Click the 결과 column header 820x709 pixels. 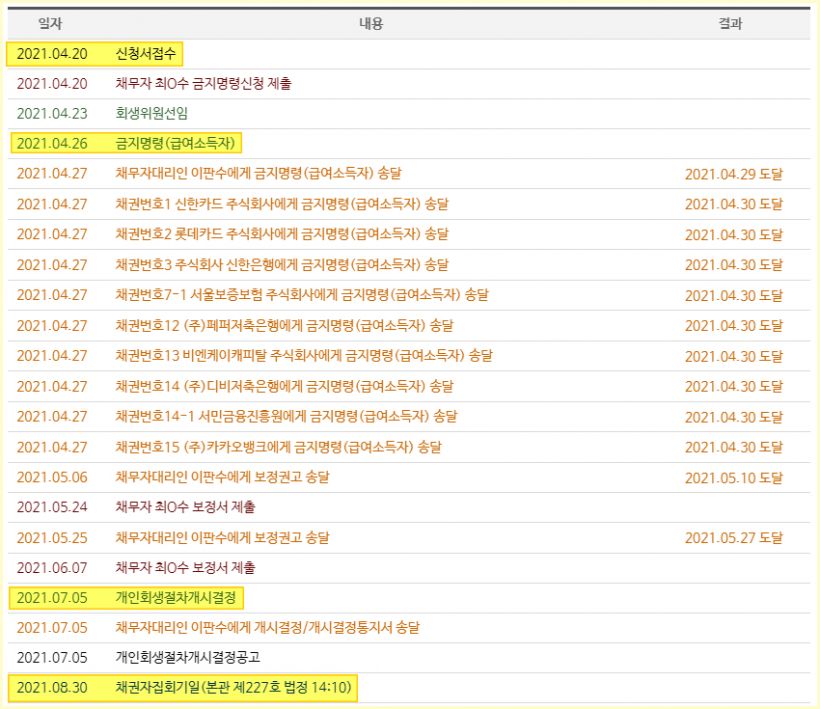click(731, 24)
